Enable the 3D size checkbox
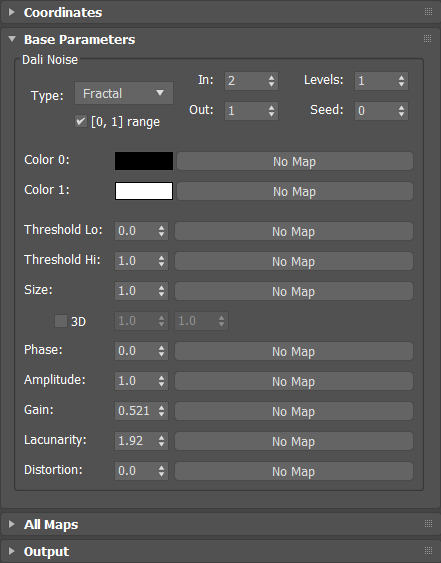 tap(61, 321)
